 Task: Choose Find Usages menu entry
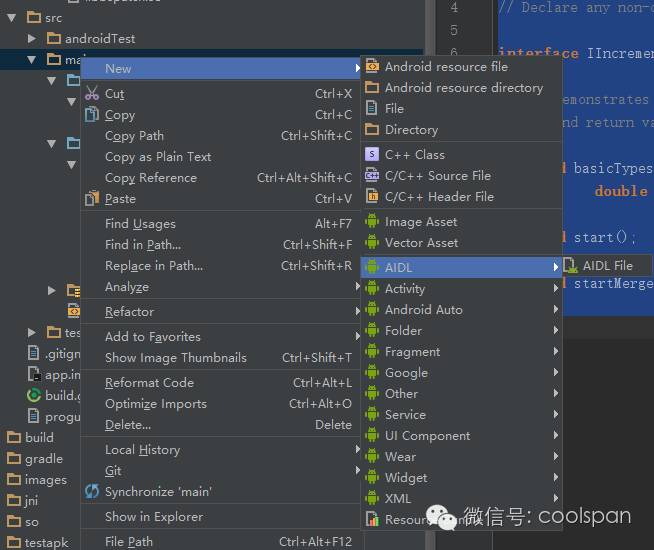pyautogui.click(x=221, y=224)
